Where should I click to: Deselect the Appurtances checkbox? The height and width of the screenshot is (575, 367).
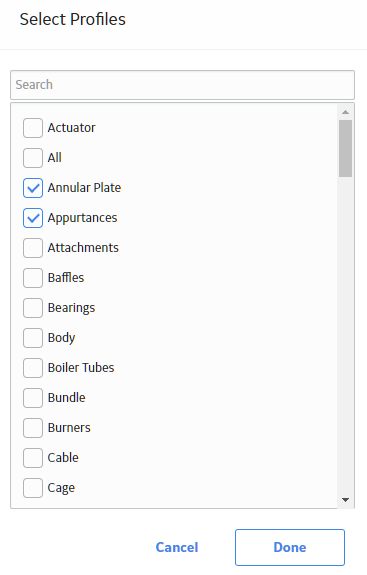[x=33, y=218]
